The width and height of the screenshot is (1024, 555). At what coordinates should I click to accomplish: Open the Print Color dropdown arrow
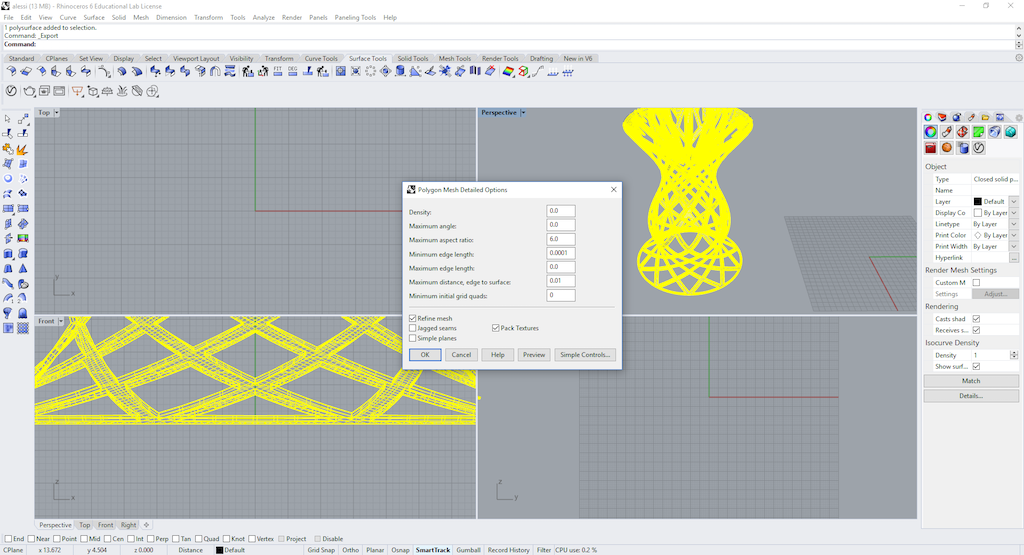[1014, 235]
